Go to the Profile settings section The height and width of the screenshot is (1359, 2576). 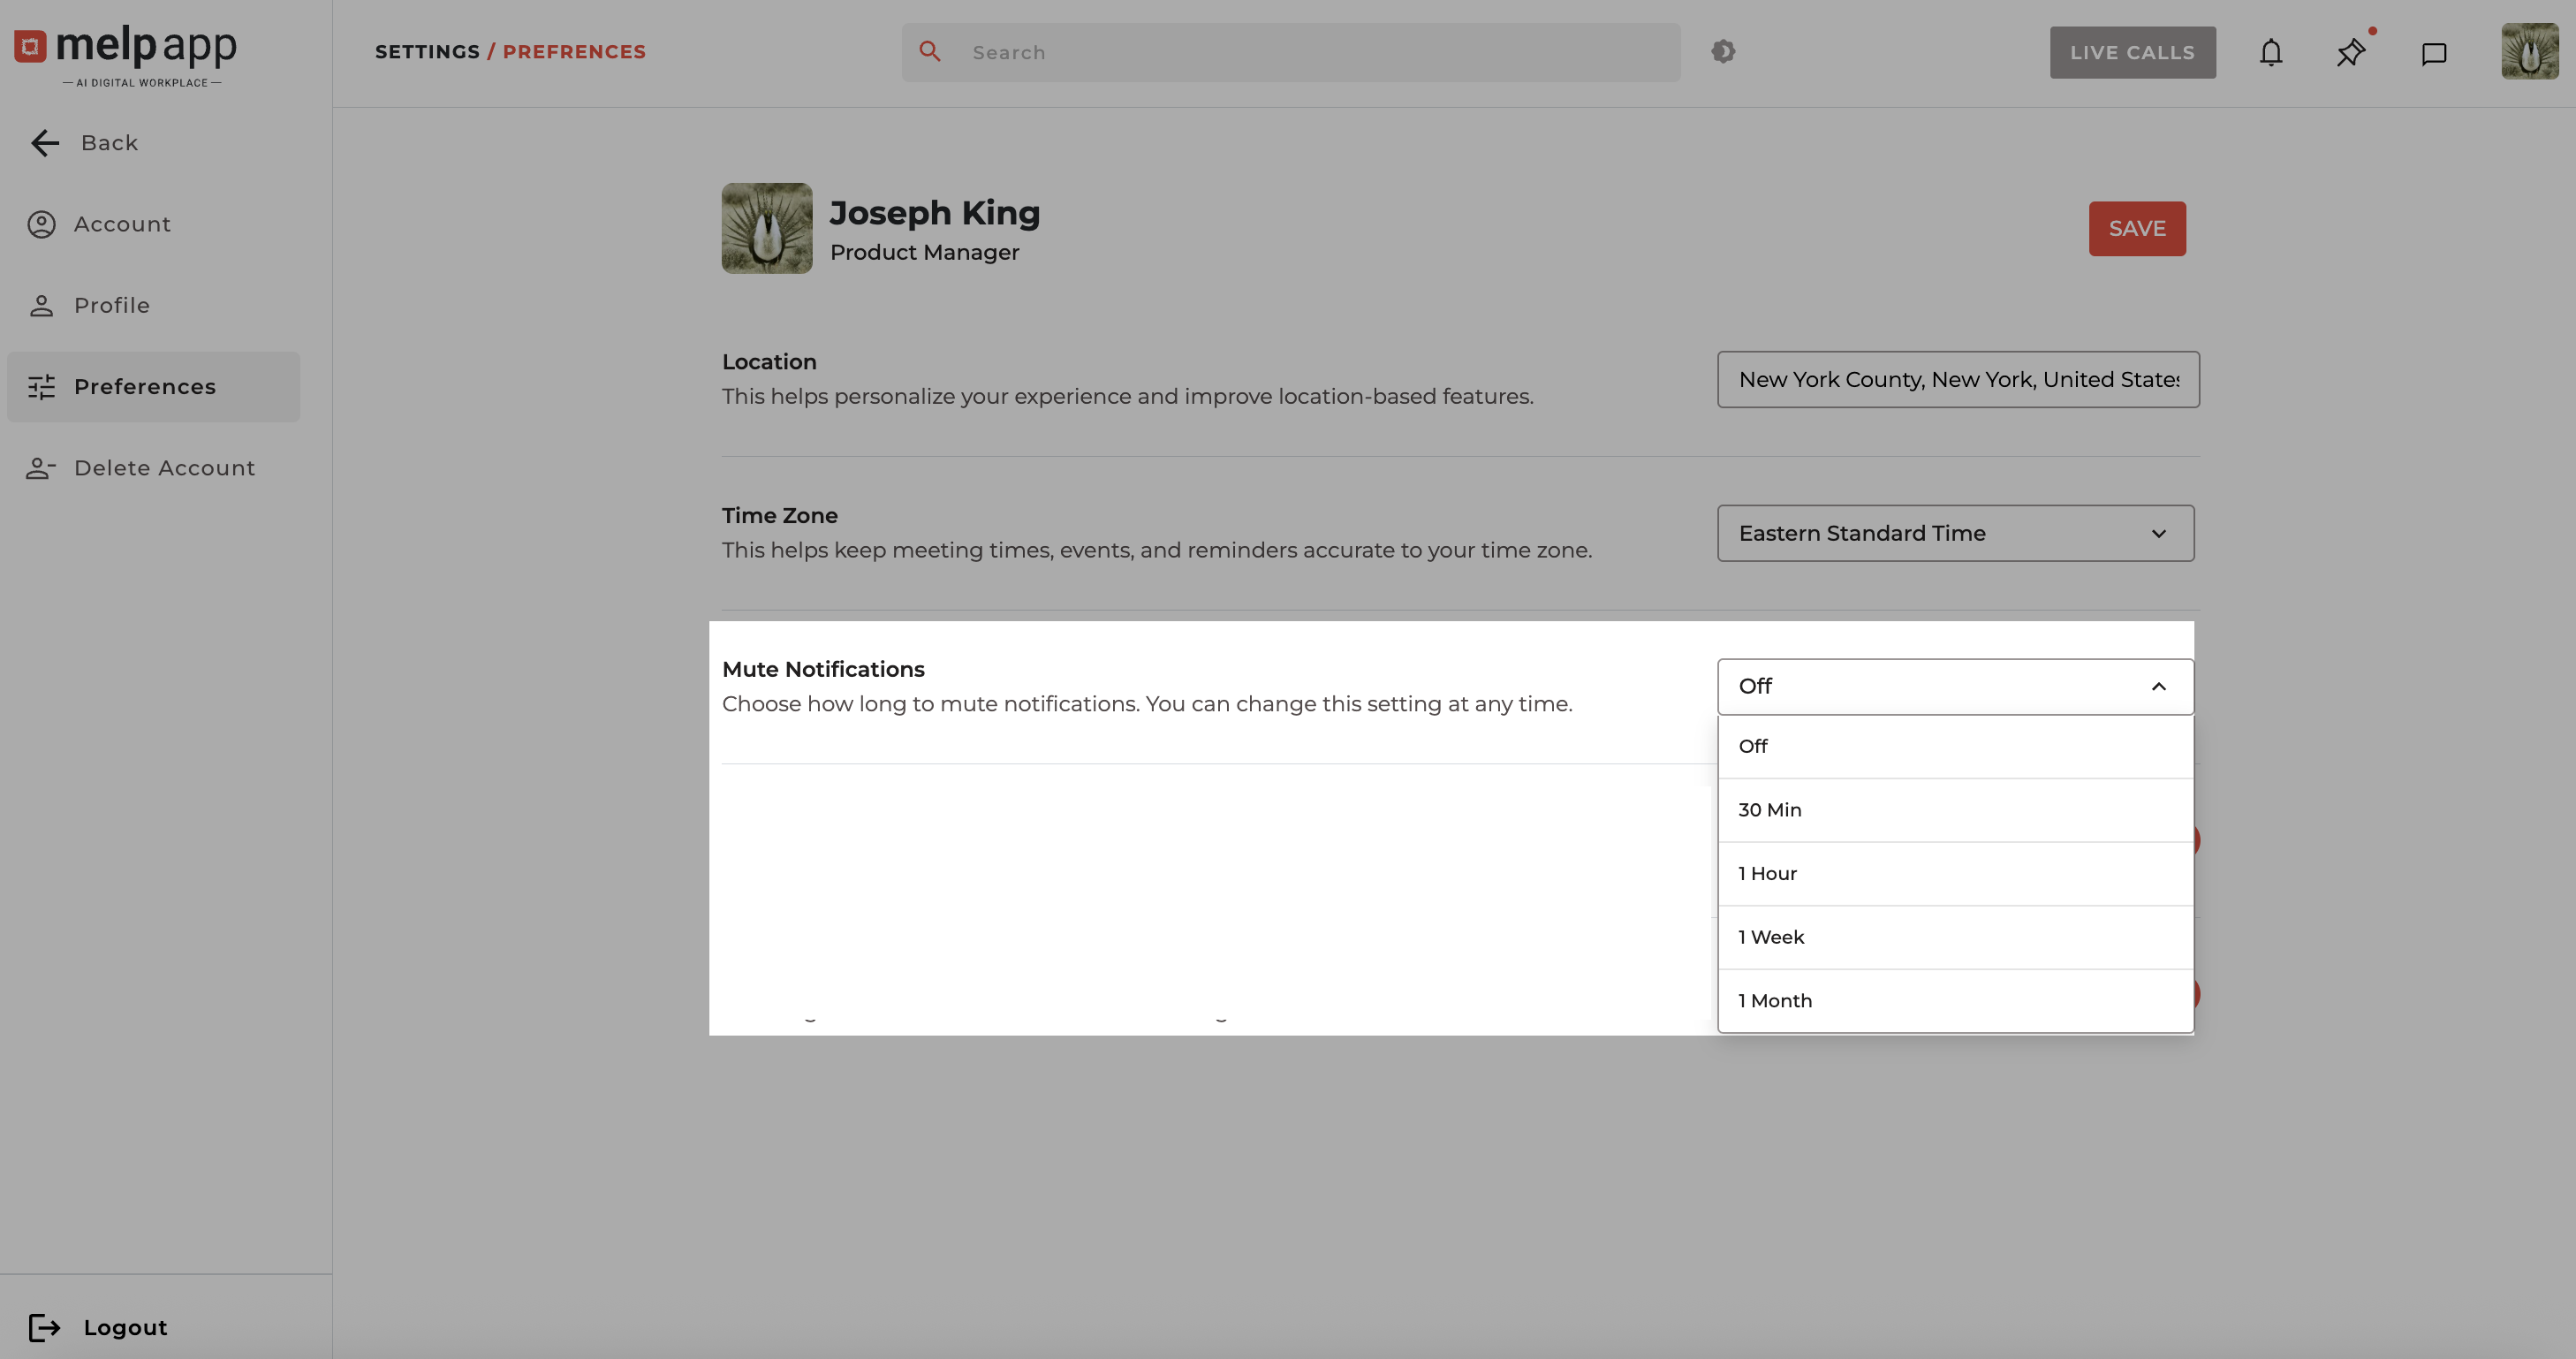tap(111, 305)
